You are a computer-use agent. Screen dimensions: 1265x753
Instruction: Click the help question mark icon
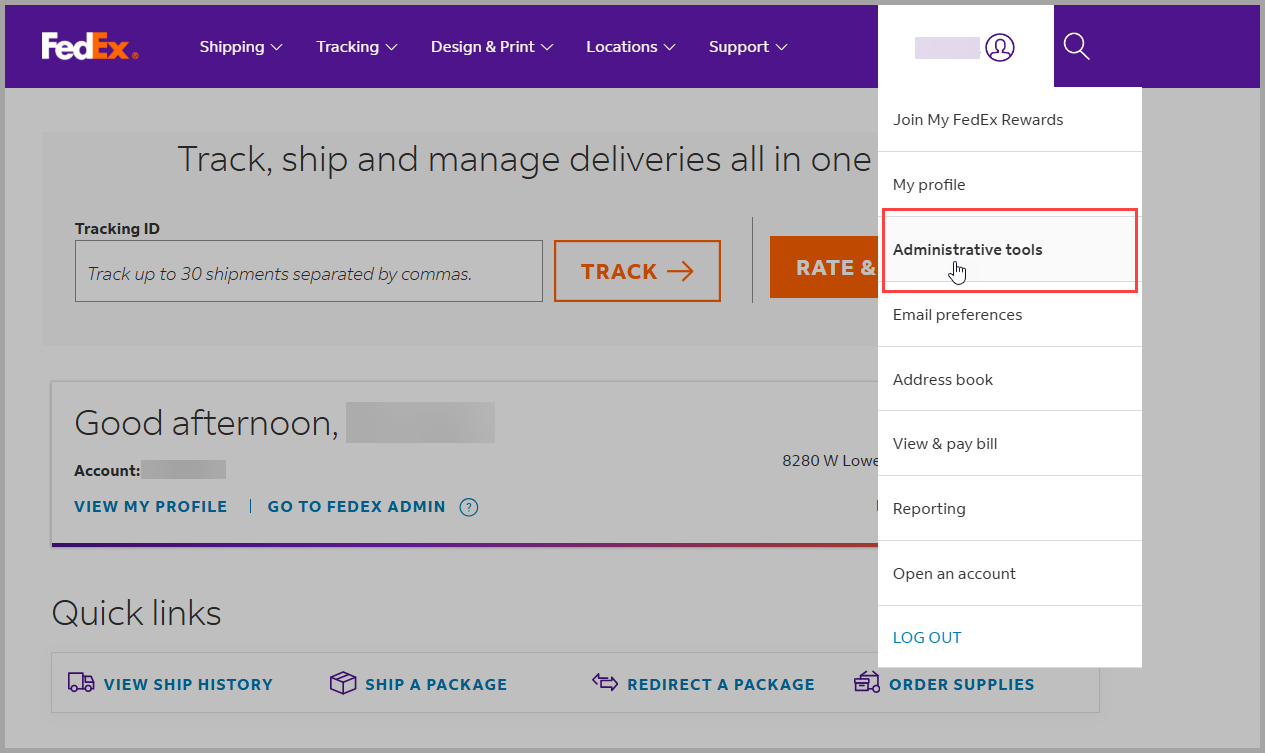tap(468, 507)
